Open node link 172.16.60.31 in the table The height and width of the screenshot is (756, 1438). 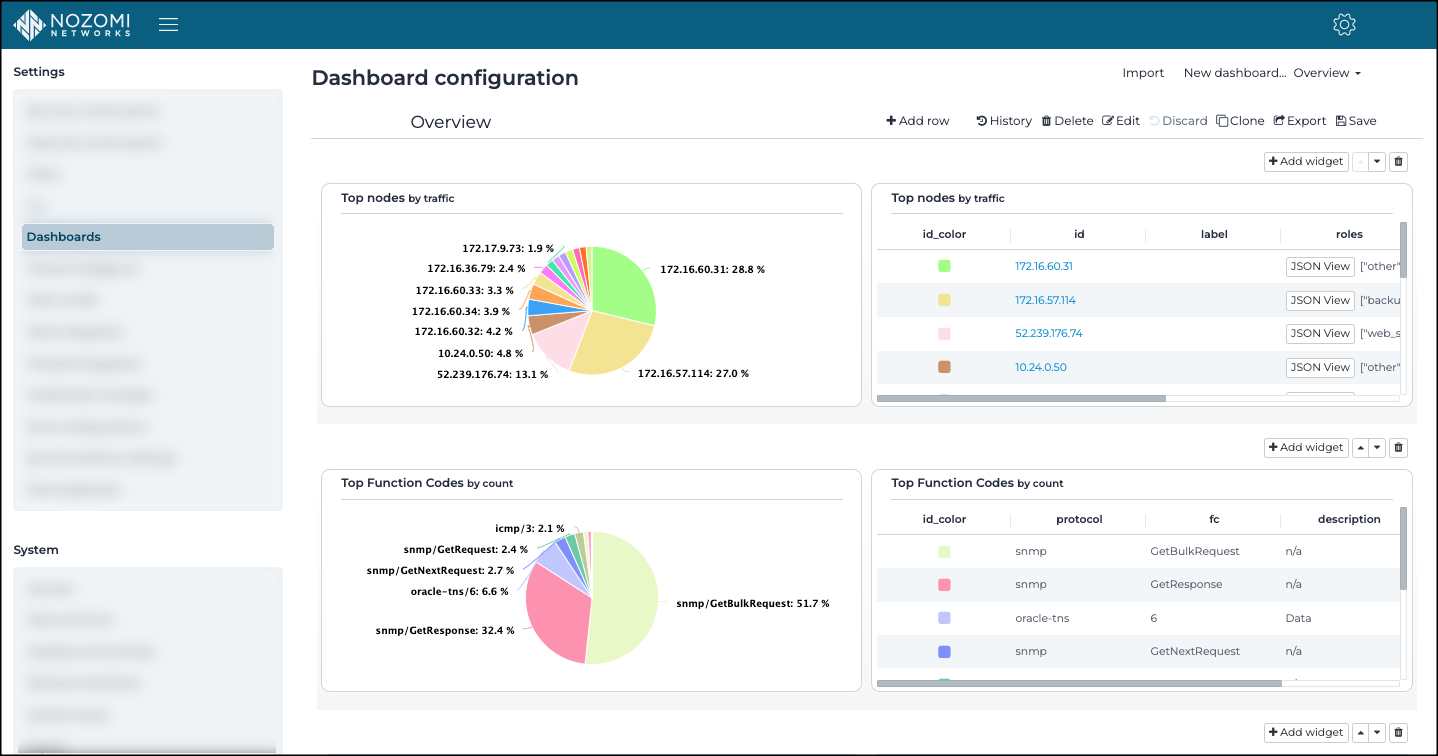click(1043, 267)
